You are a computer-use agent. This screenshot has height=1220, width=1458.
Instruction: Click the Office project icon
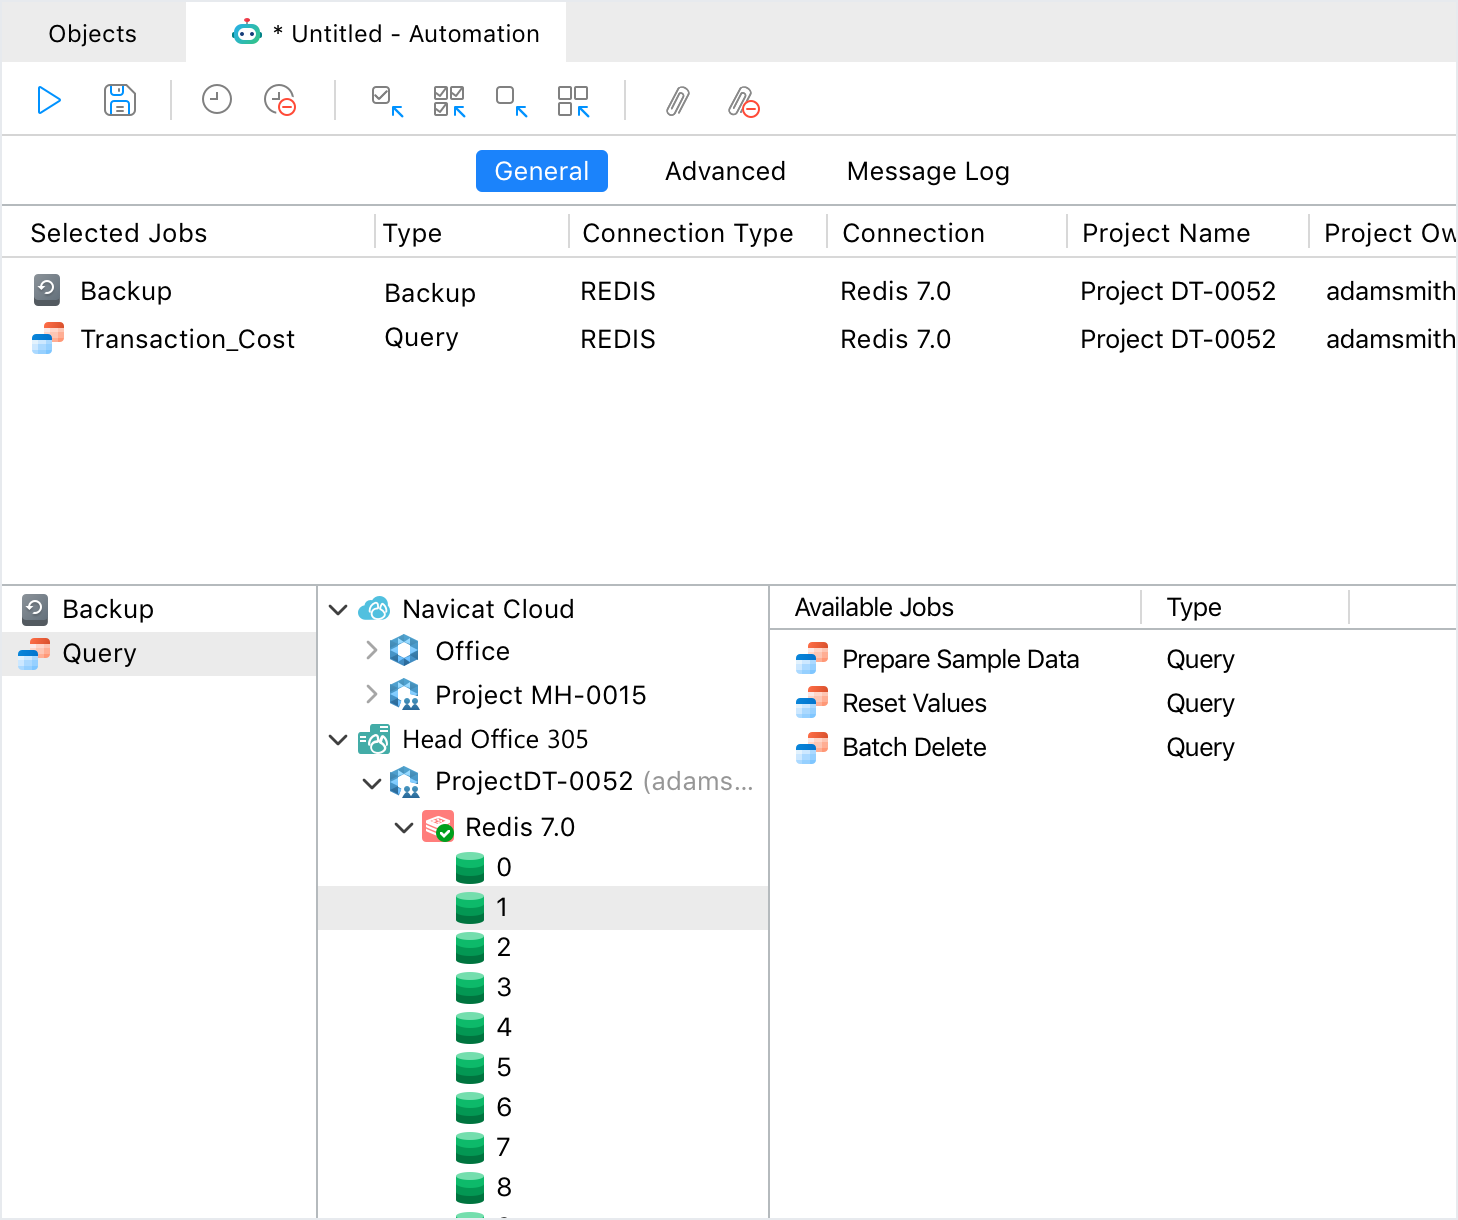(404, 650)
